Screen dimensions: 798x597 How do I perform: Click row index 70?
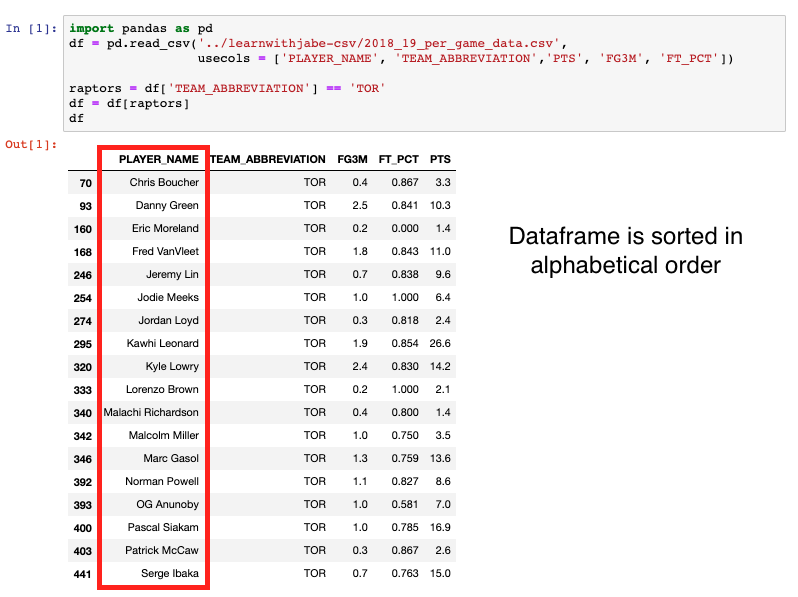coord(86,183)
